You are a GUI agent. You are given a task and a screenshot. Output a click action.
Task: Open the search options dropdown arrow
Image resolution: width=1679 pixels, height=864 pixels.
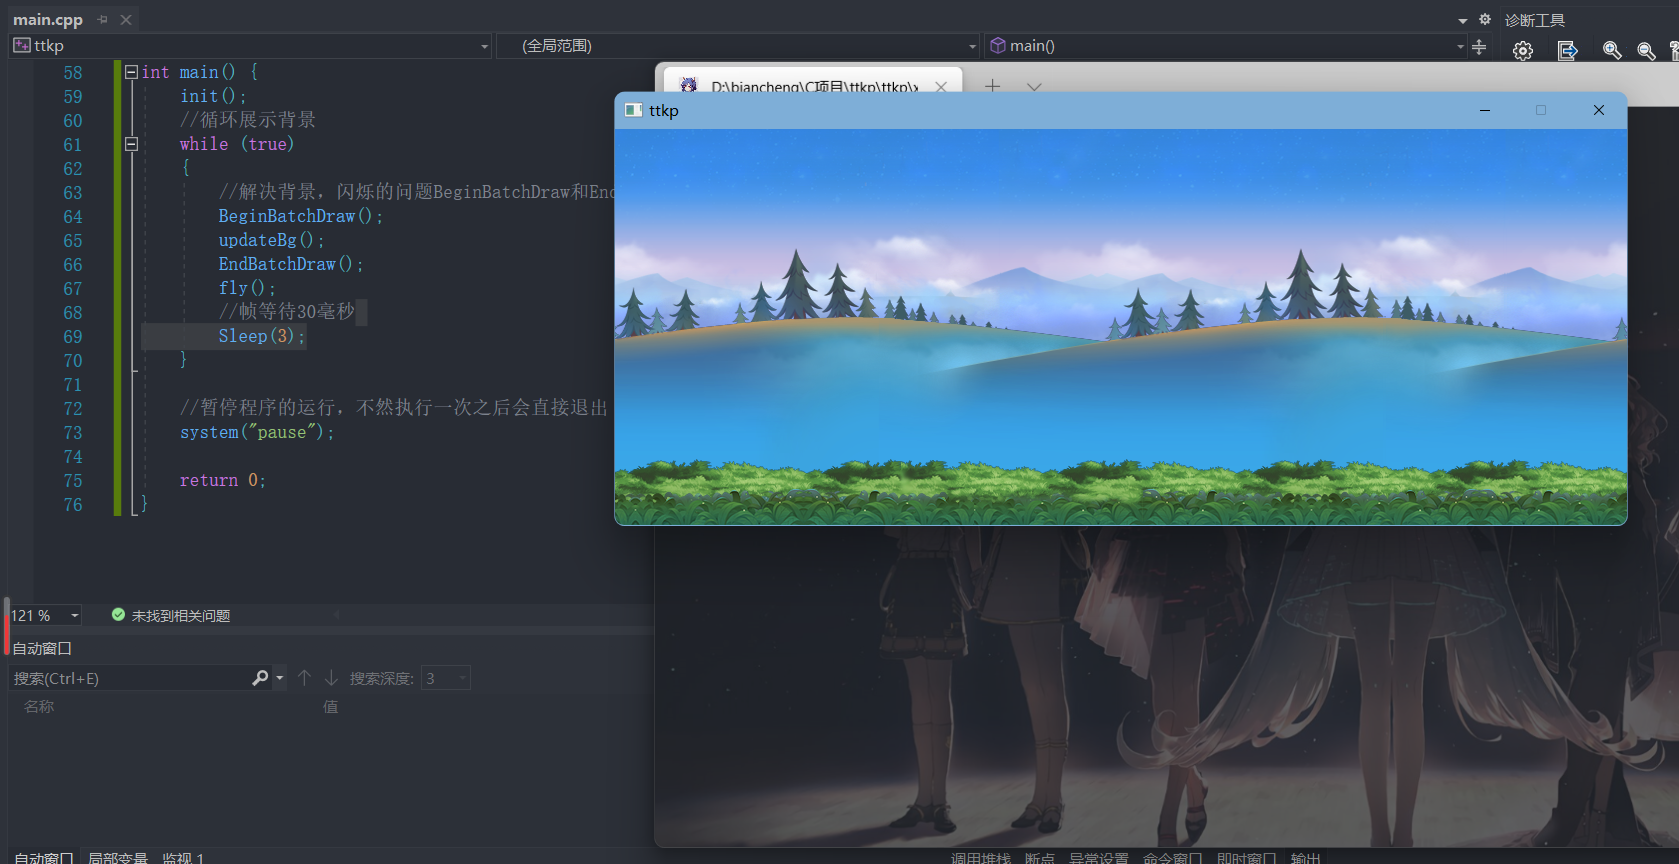point(279,678)
